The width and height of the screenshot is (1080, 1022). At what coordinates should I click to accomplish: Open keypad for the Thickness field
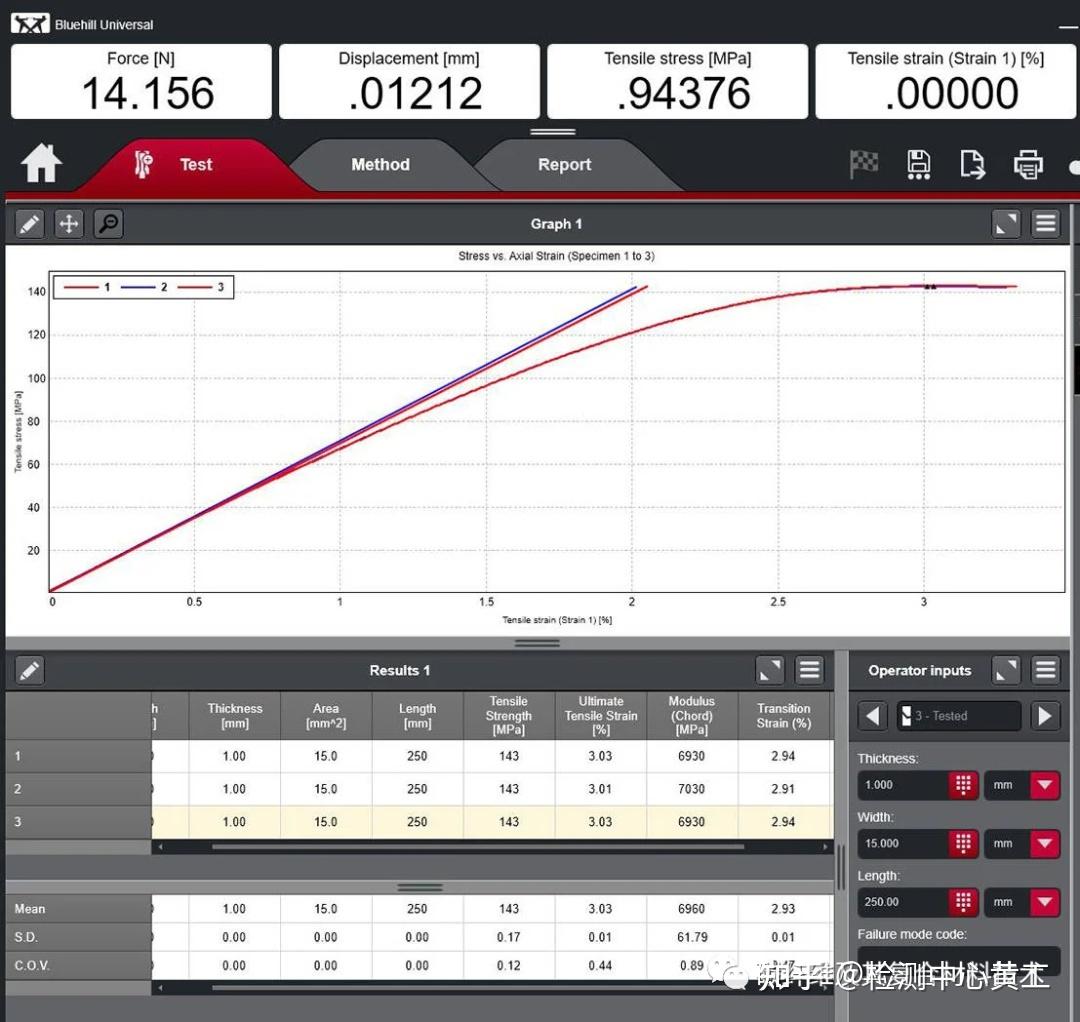click(x=963, y=785)
